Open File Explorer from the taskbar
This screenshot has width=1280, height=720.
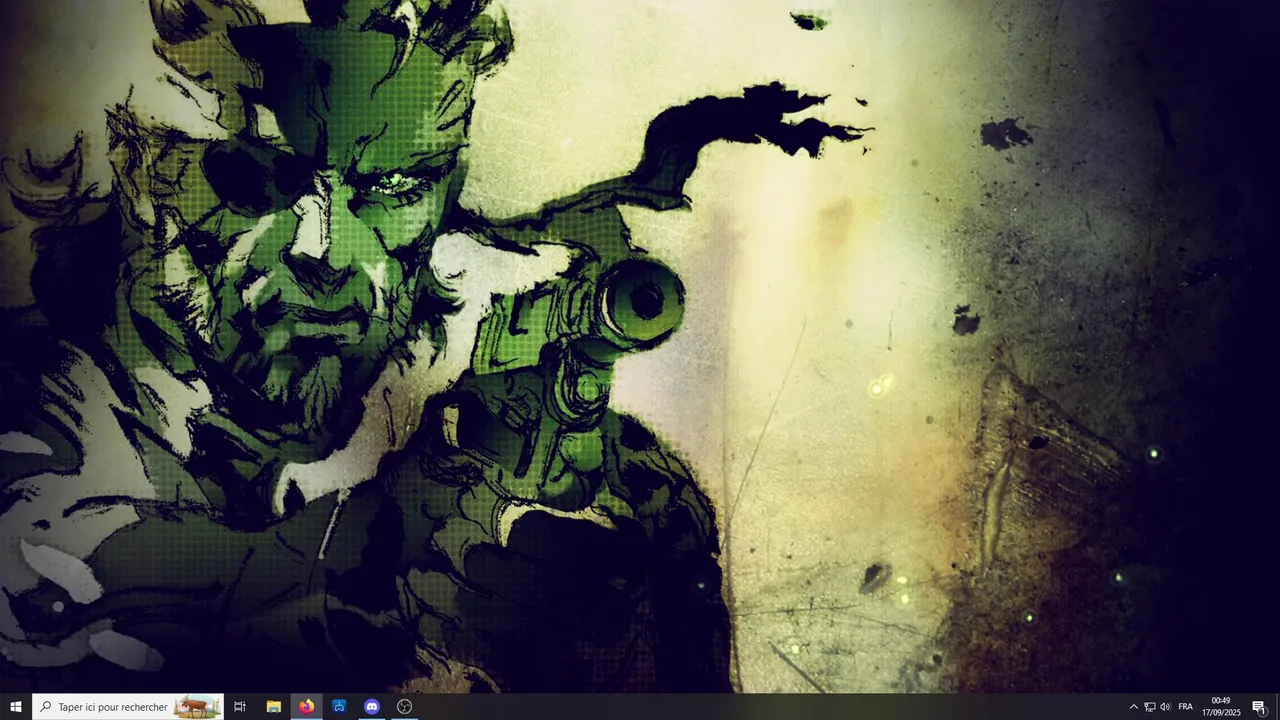[273, 707]
